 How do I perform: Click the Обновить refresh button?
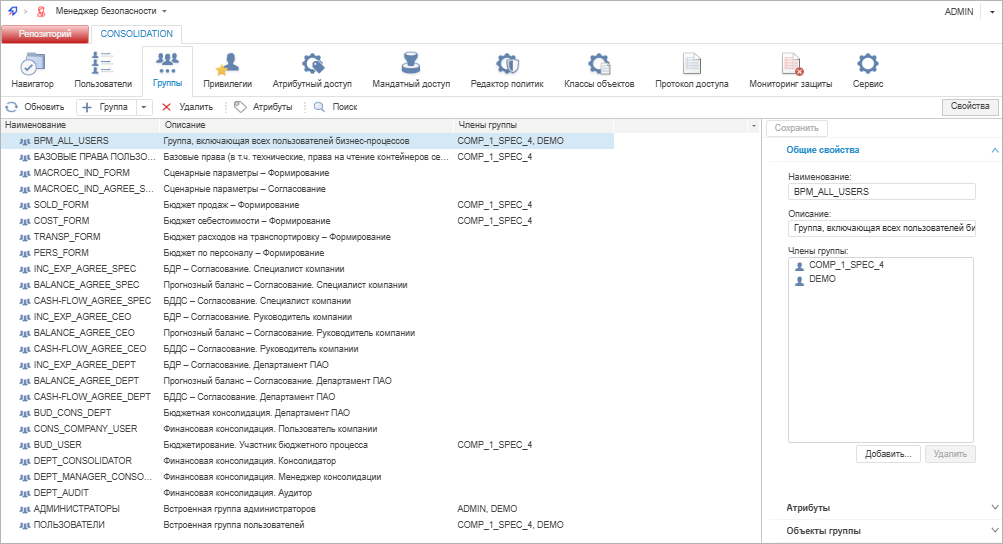pos(35,107)
